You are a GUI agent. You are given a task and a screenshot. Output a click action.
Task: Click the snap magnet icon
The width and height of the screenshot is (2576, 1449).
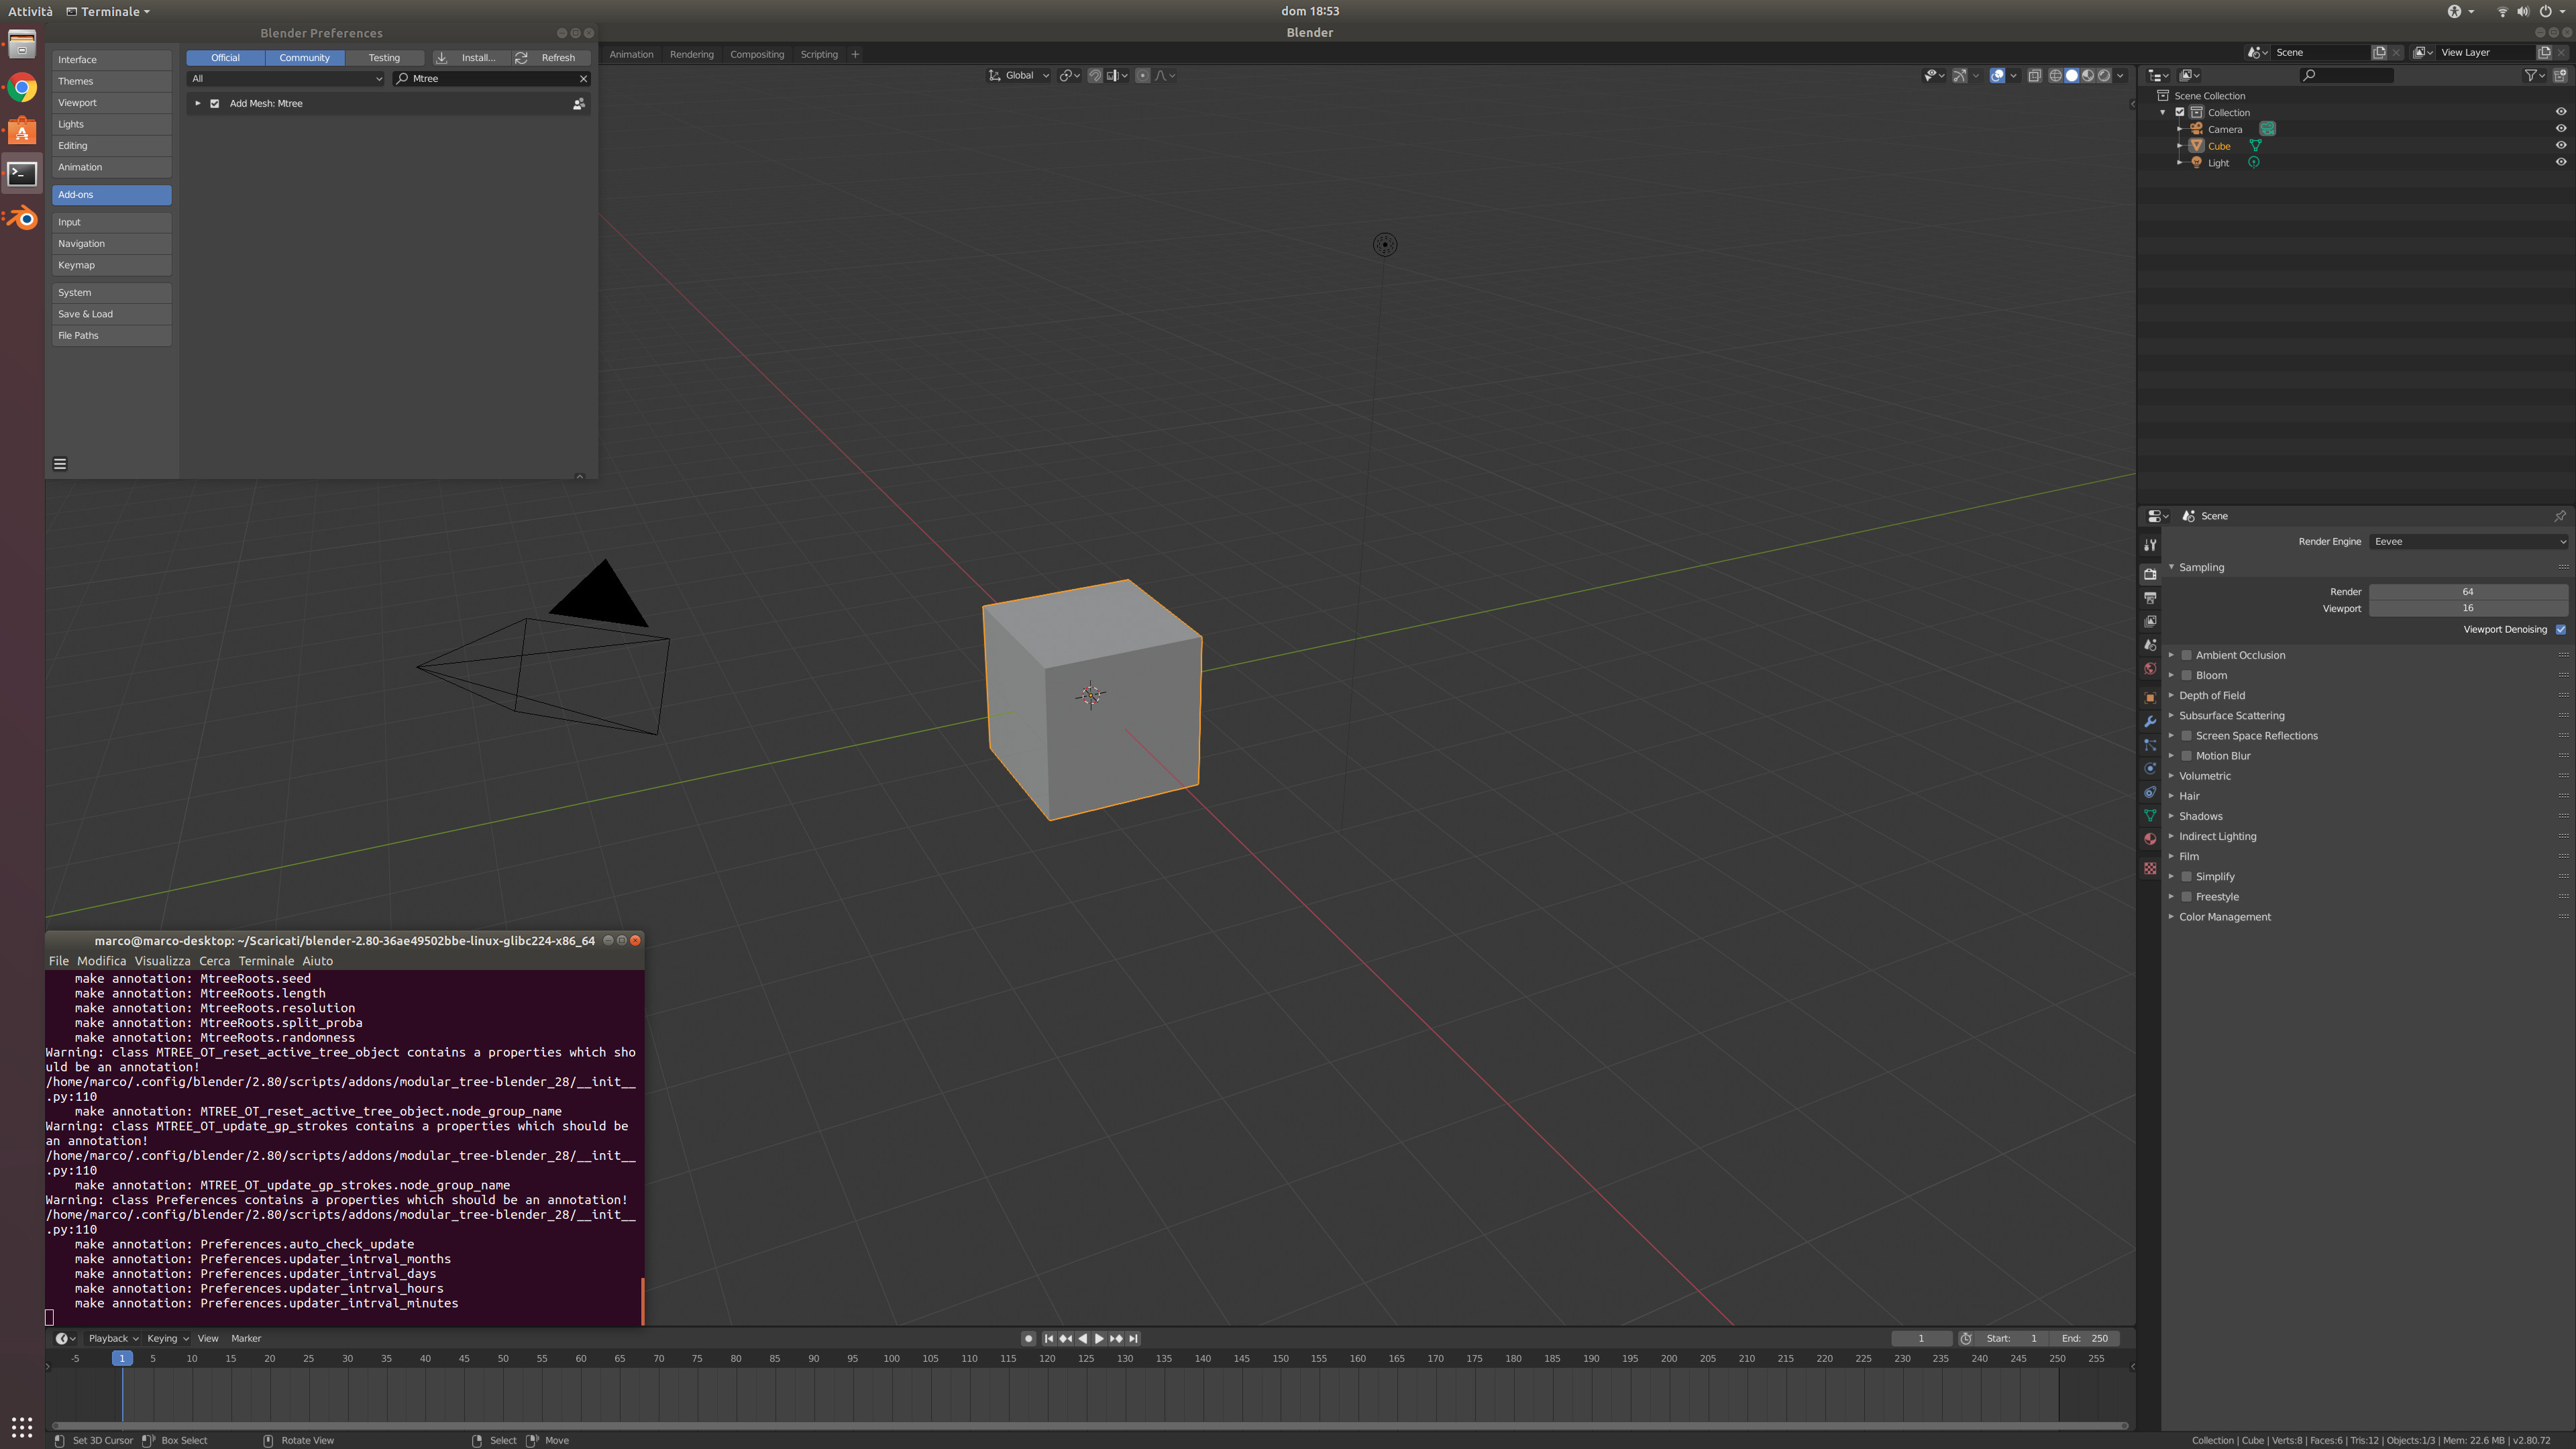point(1095,76)
